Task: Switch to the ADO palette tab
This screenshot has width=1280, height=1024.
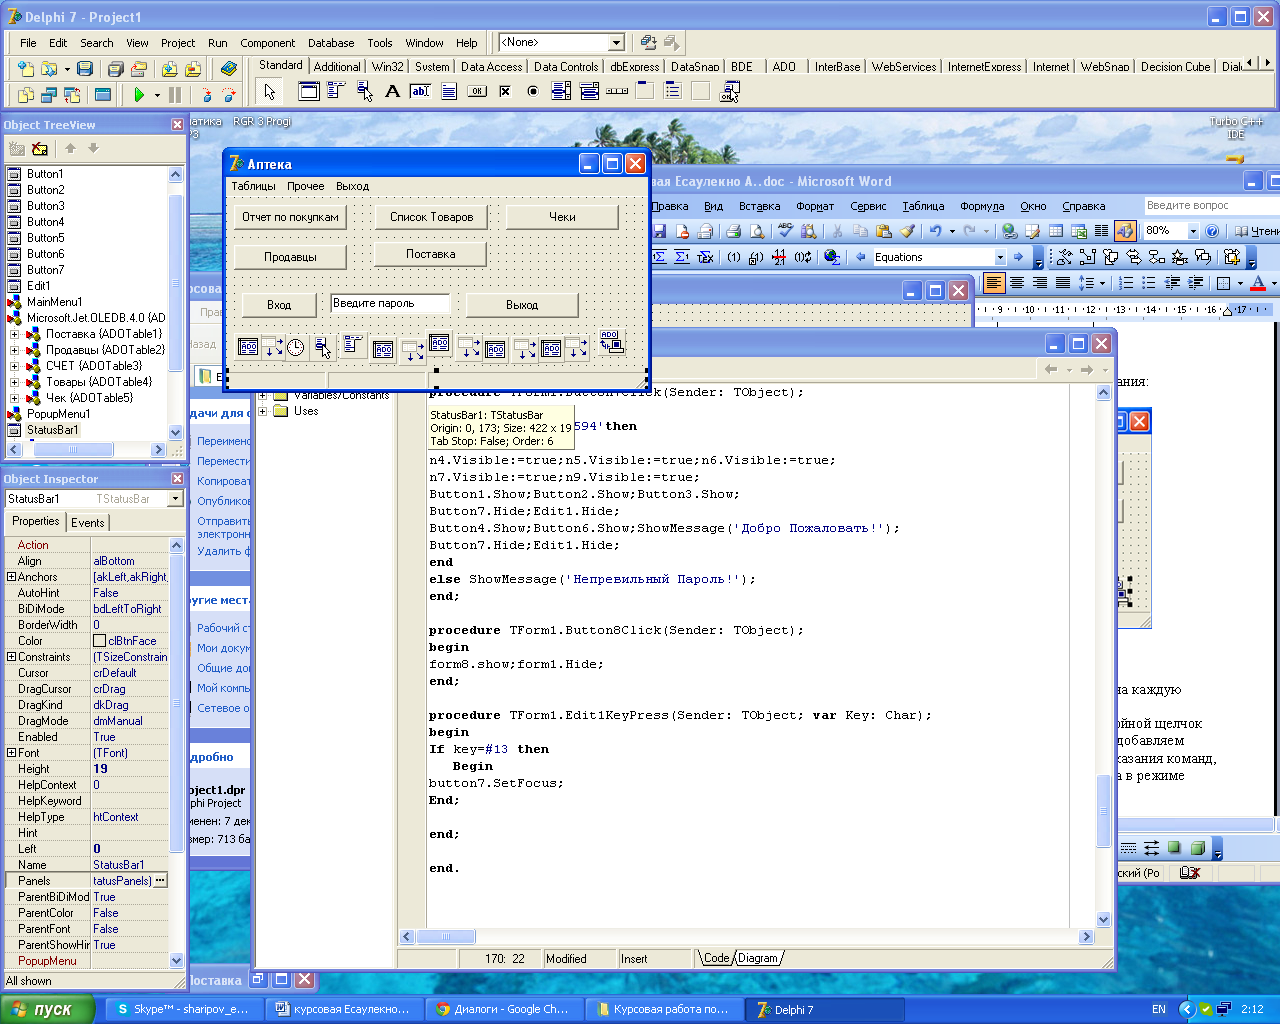Action: pyautogui.click(x=784, y=67)
